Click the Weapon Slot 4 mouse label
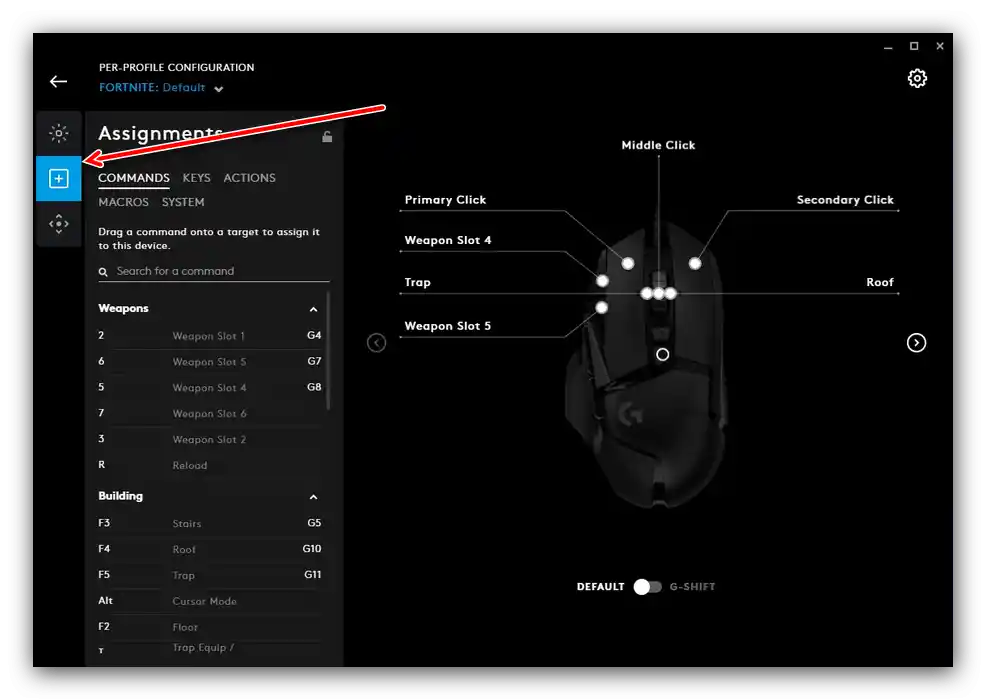The width and height of the screenshot is (986, 700). (x=448, y=240)
